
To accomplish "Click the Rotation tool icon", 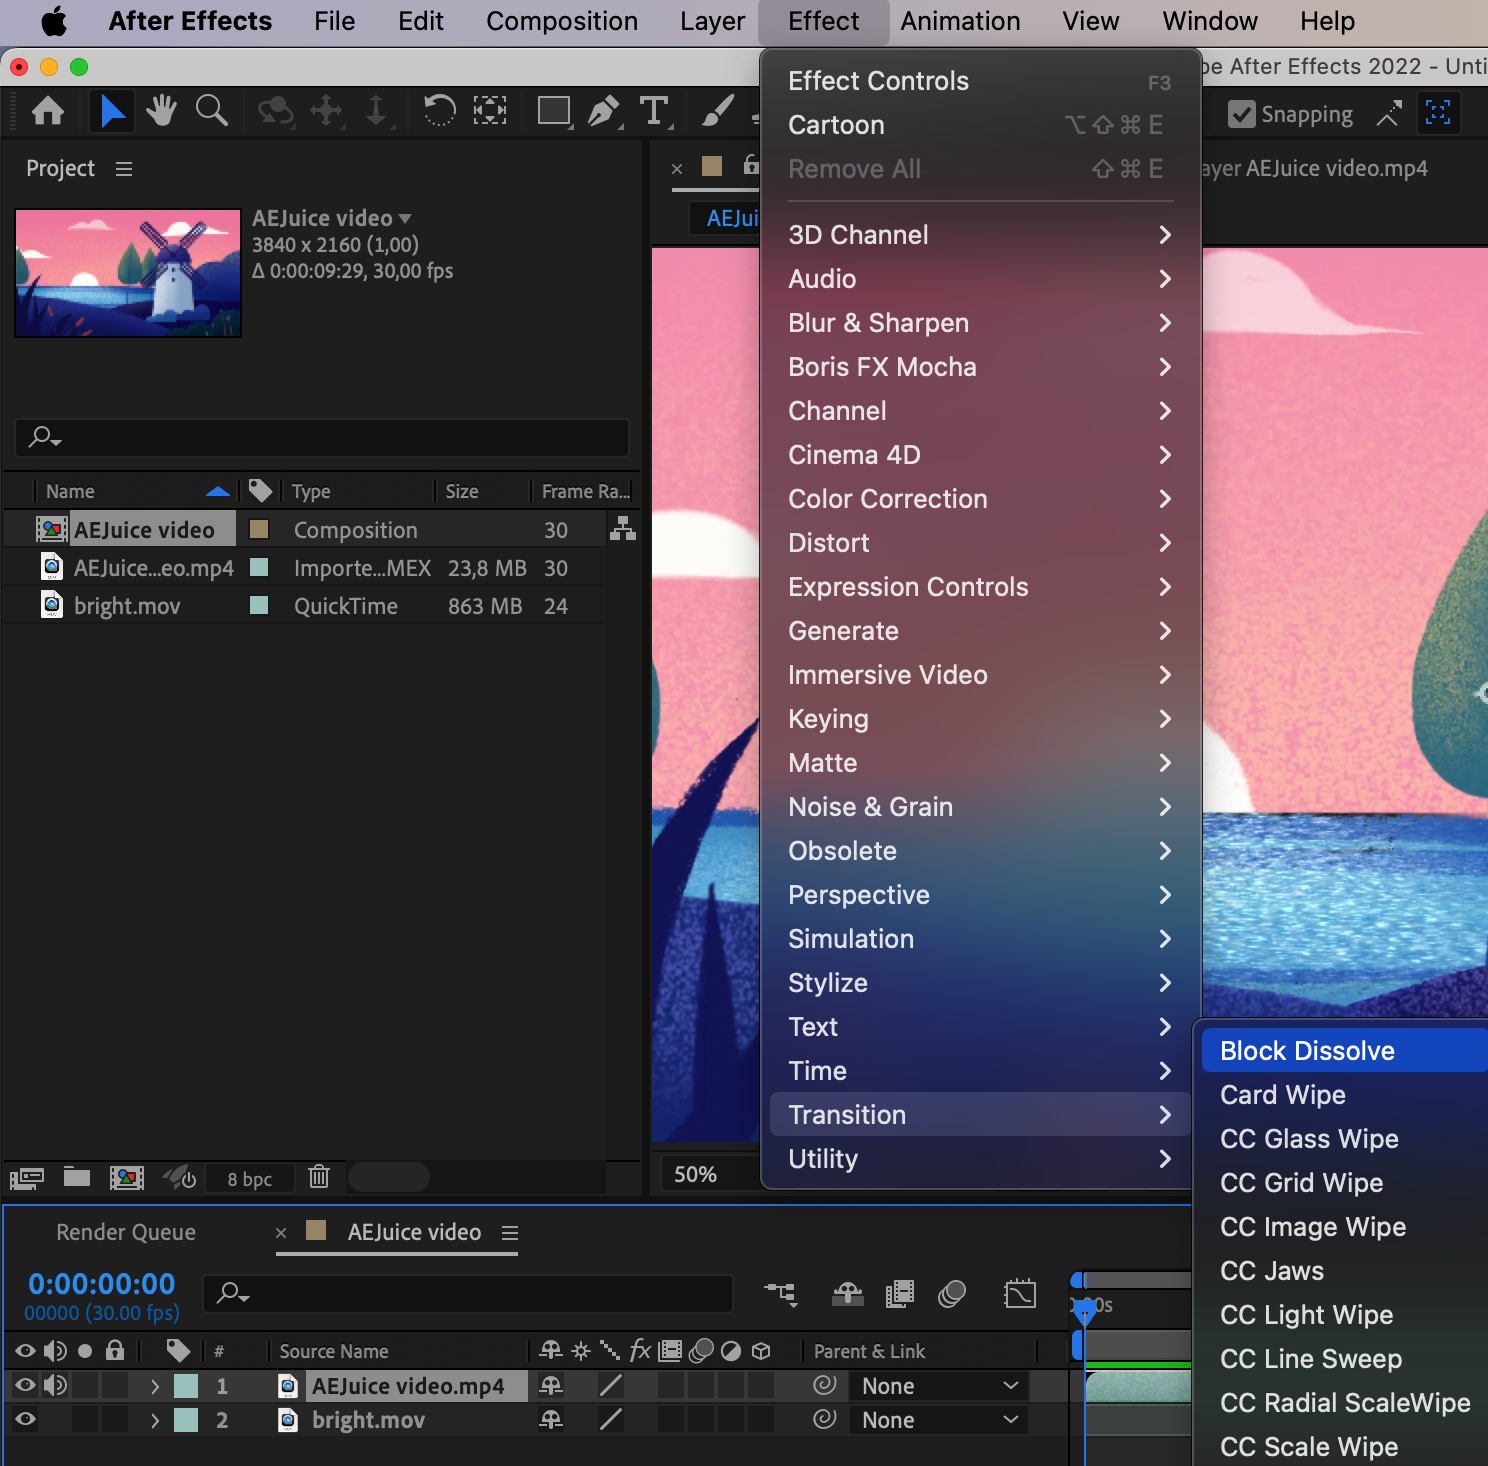I will [x=439, y=111].
